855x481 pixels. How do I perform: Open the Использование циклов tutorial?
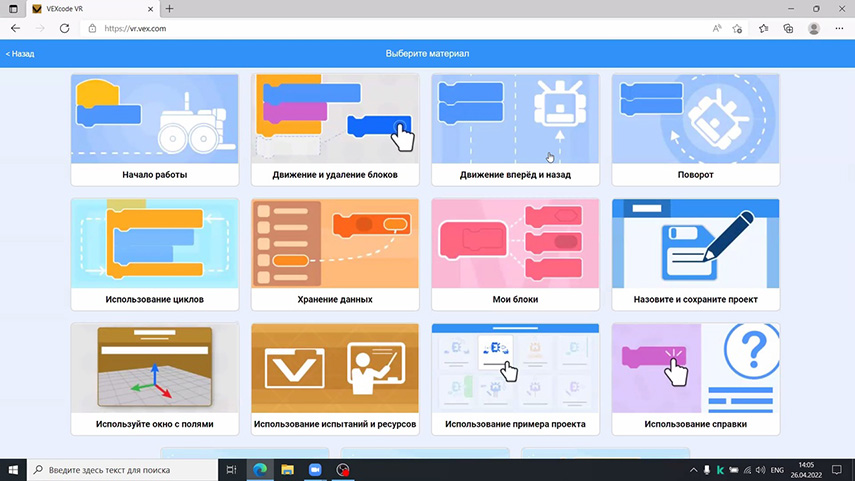tap(155, 254)
